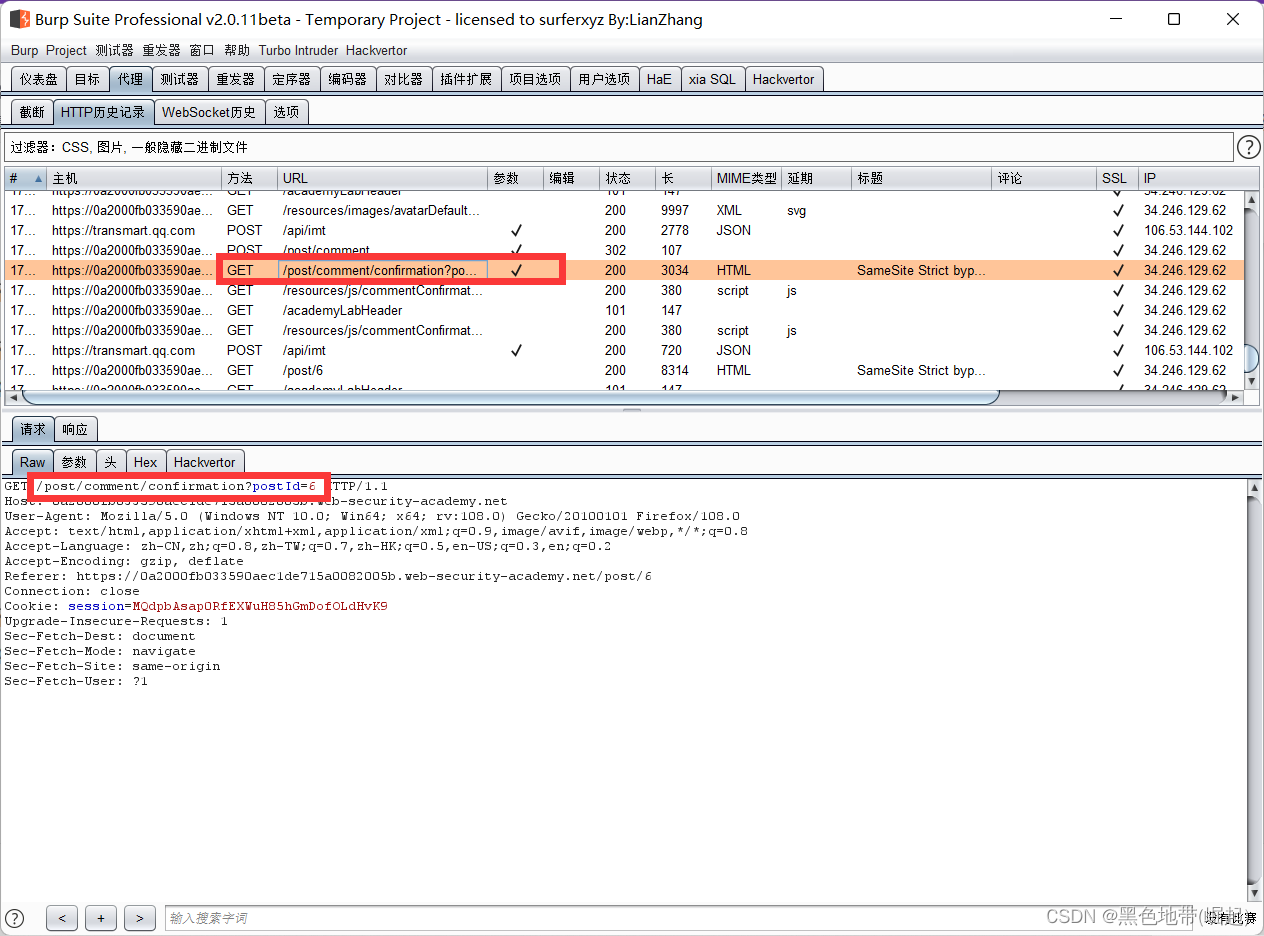Image resolution: width=1264 pixels, height=936 pixels.
Task: Open the 插件扩展 extender tab
Action: tap(466, 79)
